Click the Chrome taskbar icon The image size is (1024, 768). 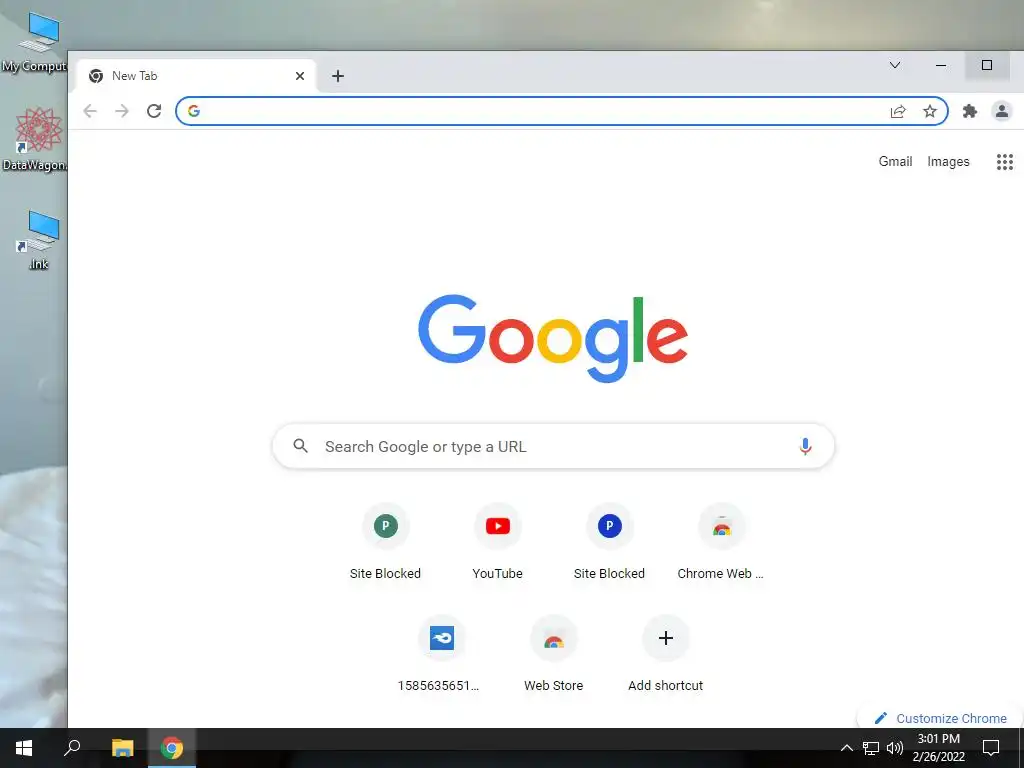(172, 748)
